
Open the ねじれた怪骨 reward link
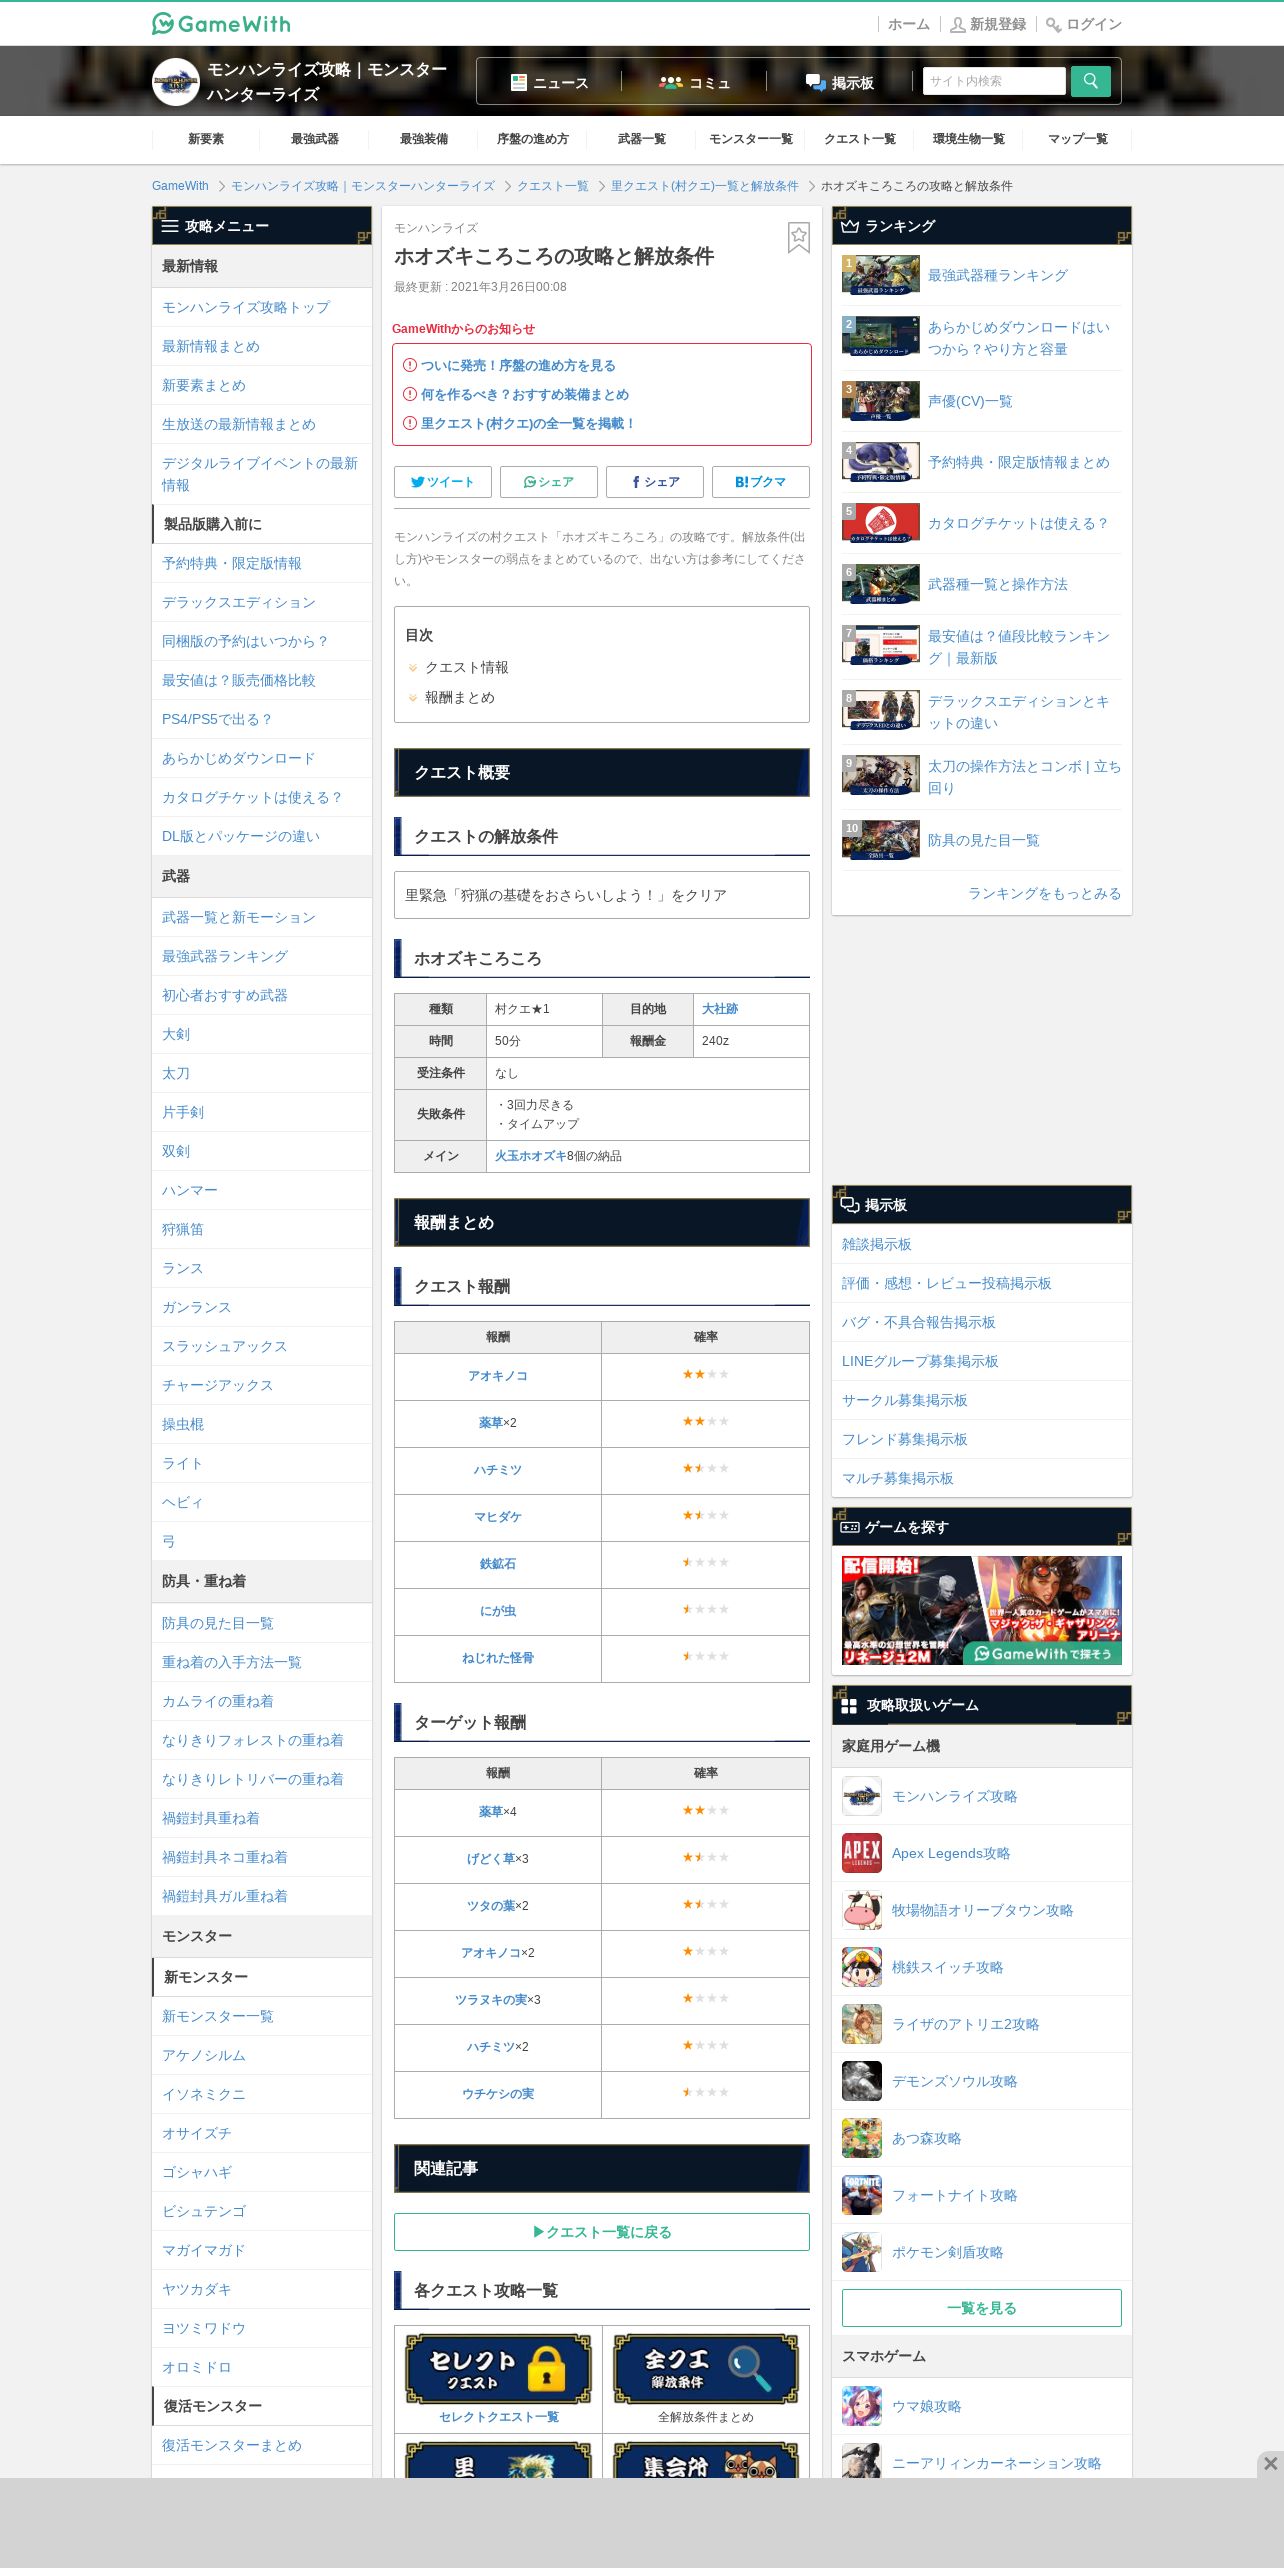(x=498, y=1658)
